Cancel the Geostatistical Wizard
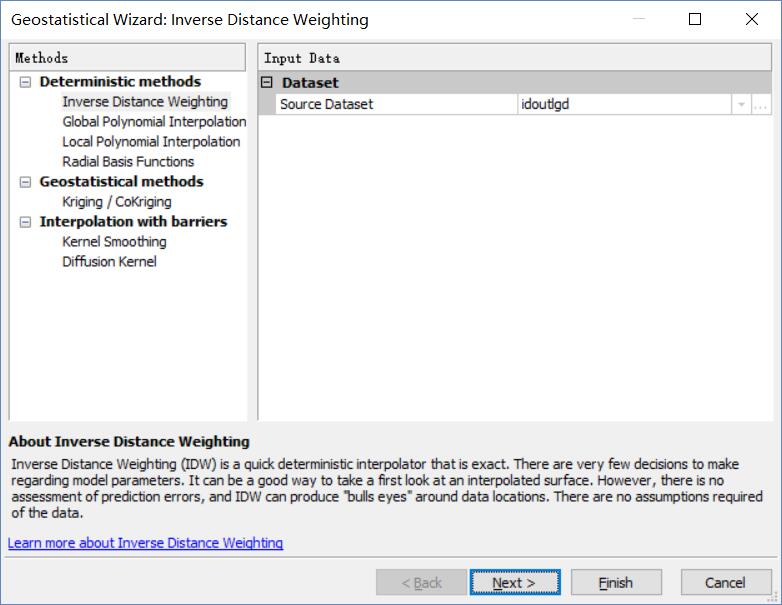The image size is (782, 605). tap(726, 582)
